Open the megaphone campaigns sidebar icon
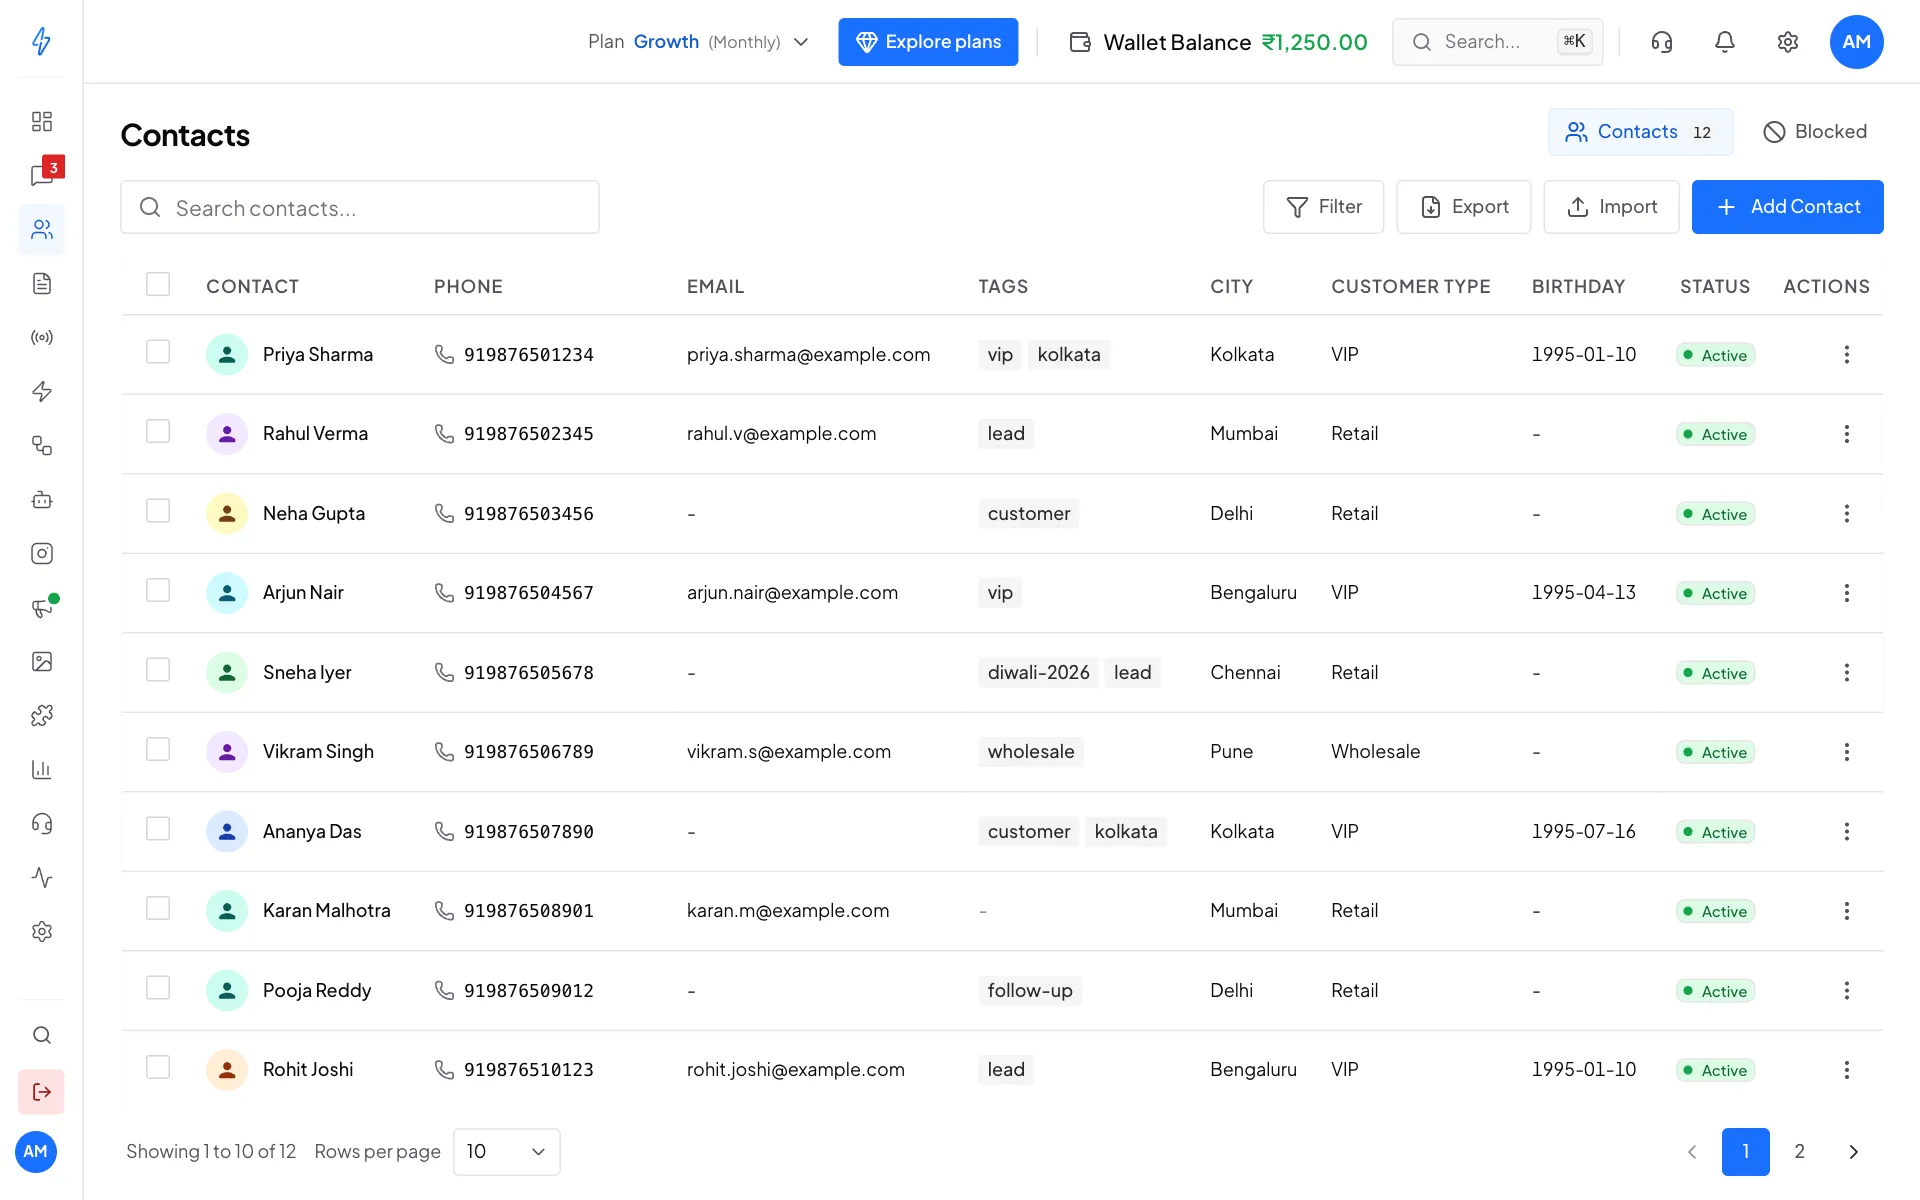1920x1200 pixels. pos(41,607)
